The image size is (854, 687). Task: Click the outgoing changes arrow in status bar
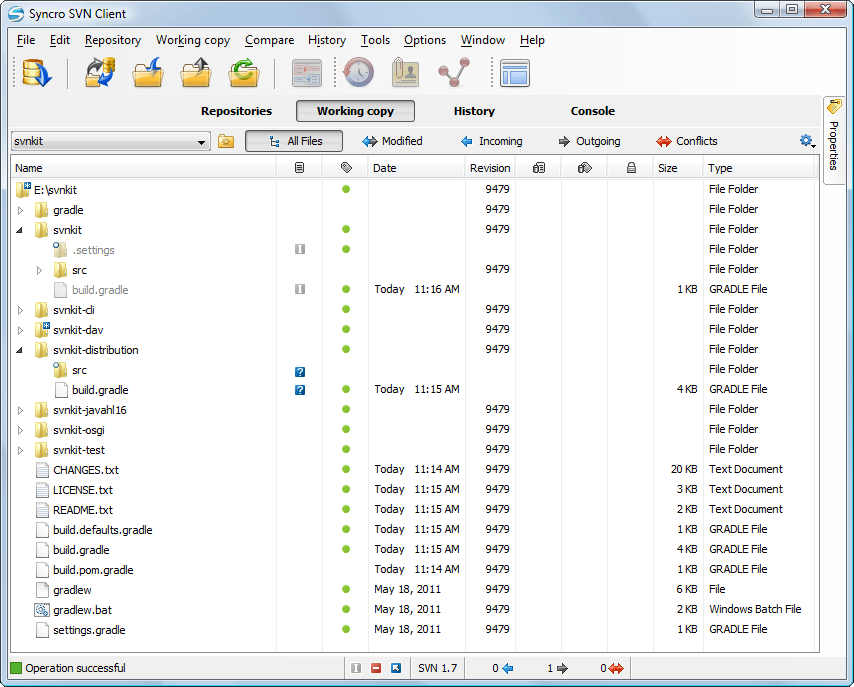click(562, 668)
